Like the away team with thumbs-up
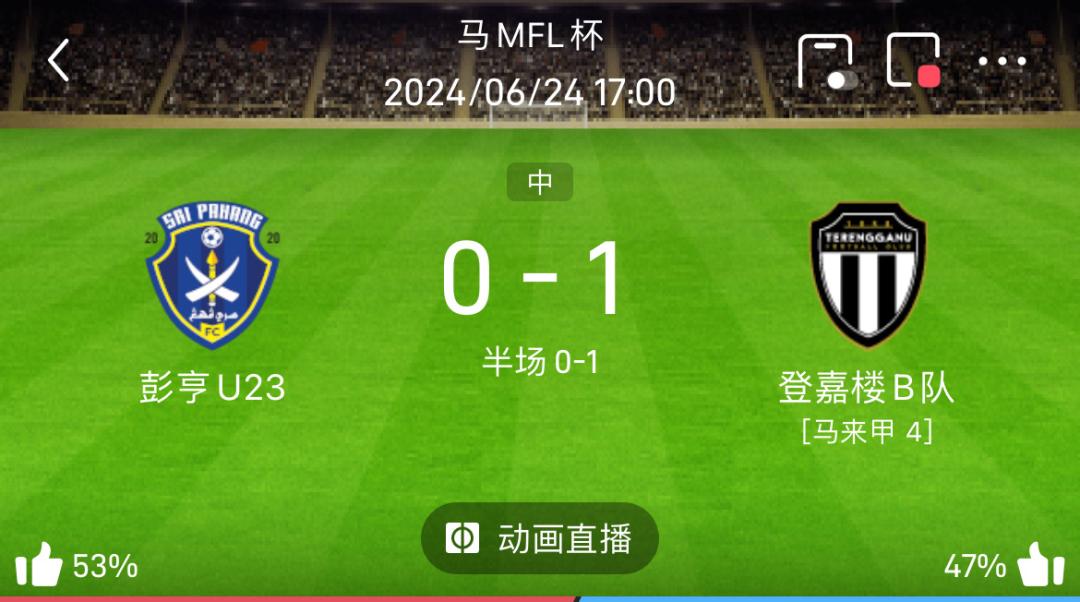The width and height of the screenshot is (1080, 602). (x=1041, y=565)
